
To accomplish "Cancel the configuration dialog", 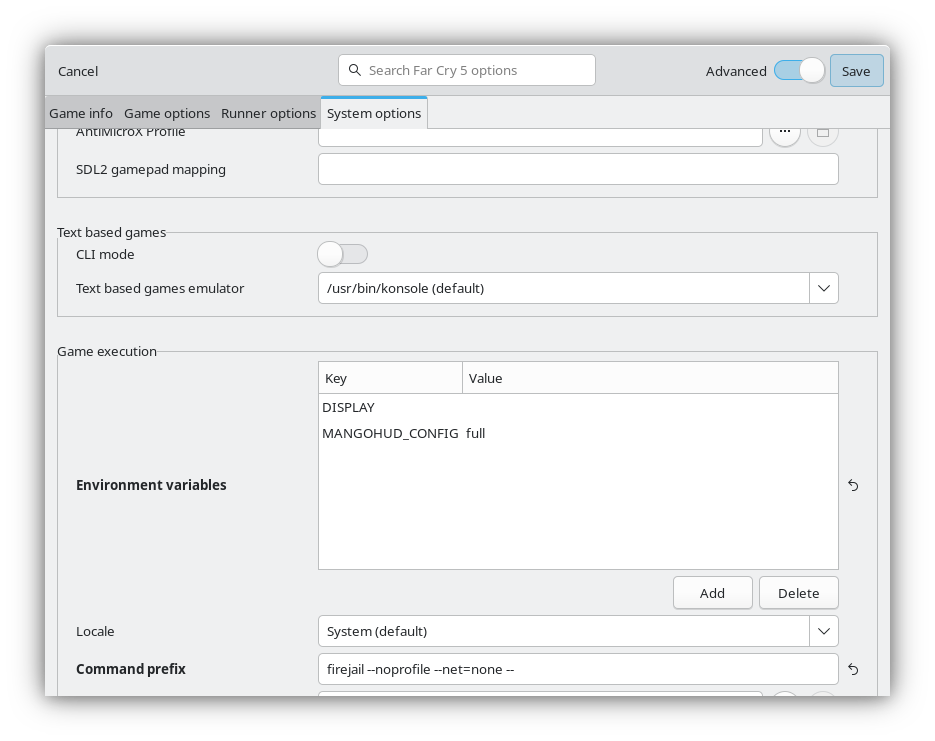I will 78,71.
